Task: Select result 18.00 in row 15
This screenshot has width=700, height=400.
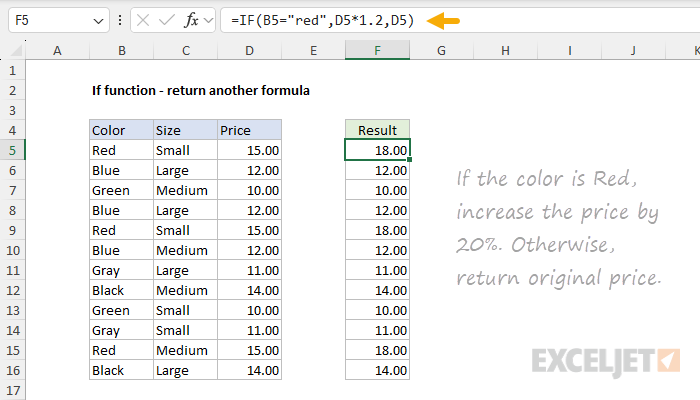Action: (377, 350)
